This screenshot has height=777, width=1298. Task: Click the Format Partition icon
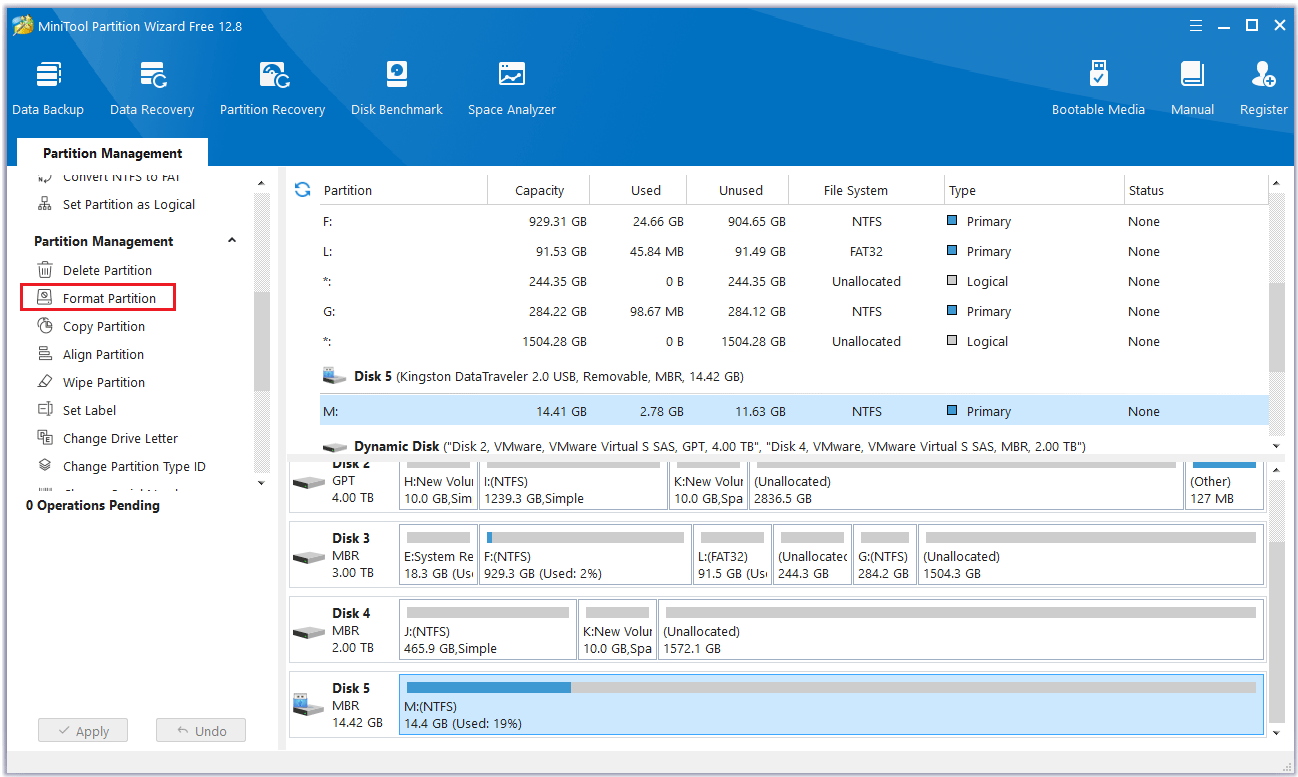[x=45, y=298]
